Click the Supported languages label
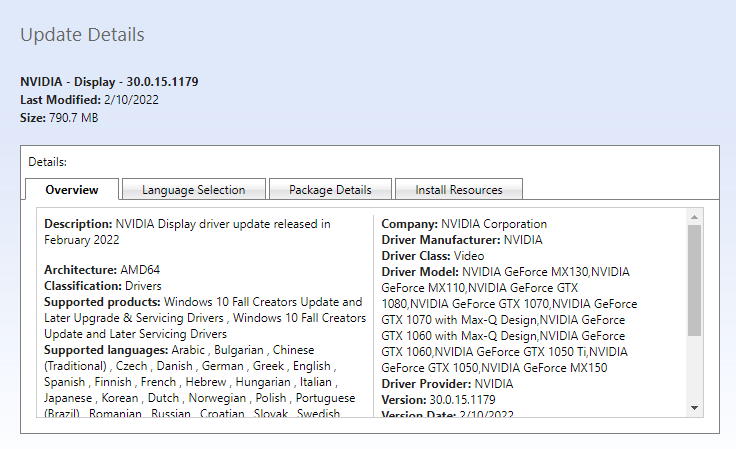Screen dimensions: 736x449 (x=106, y=350)
